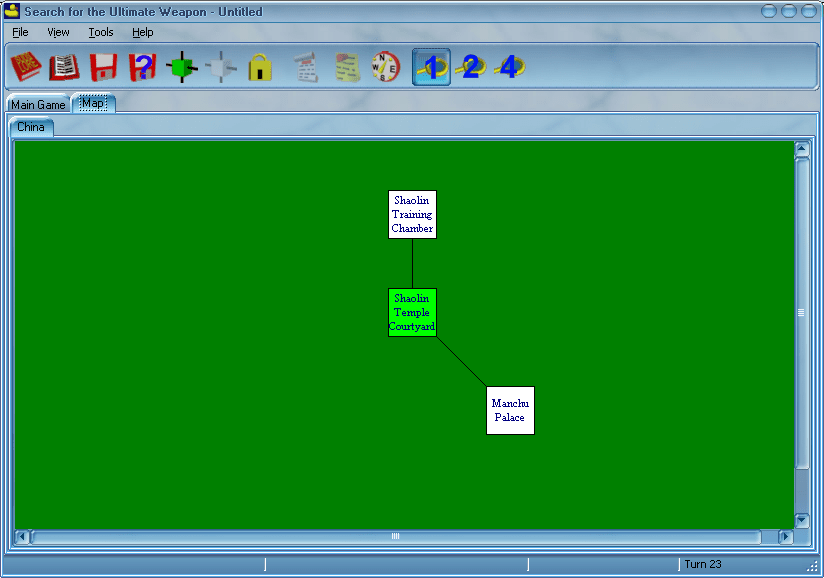The image size is (824, 578).
Task: Click the floppy disk with question mark icon
Action: point(142,68)
